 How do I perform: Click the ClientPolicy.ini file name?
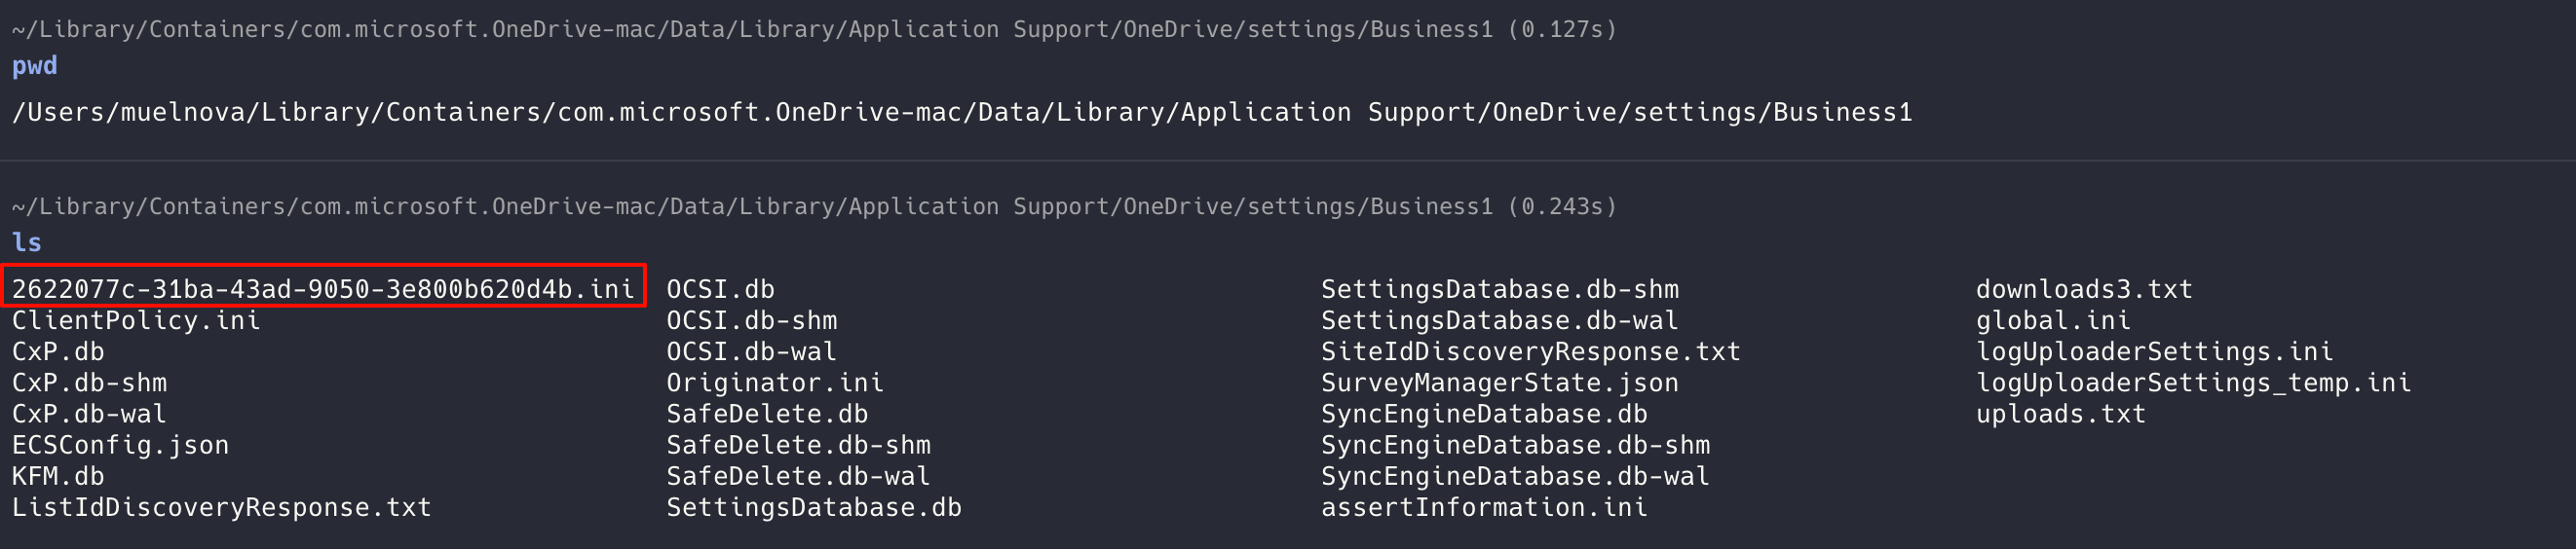pos(136,320)
